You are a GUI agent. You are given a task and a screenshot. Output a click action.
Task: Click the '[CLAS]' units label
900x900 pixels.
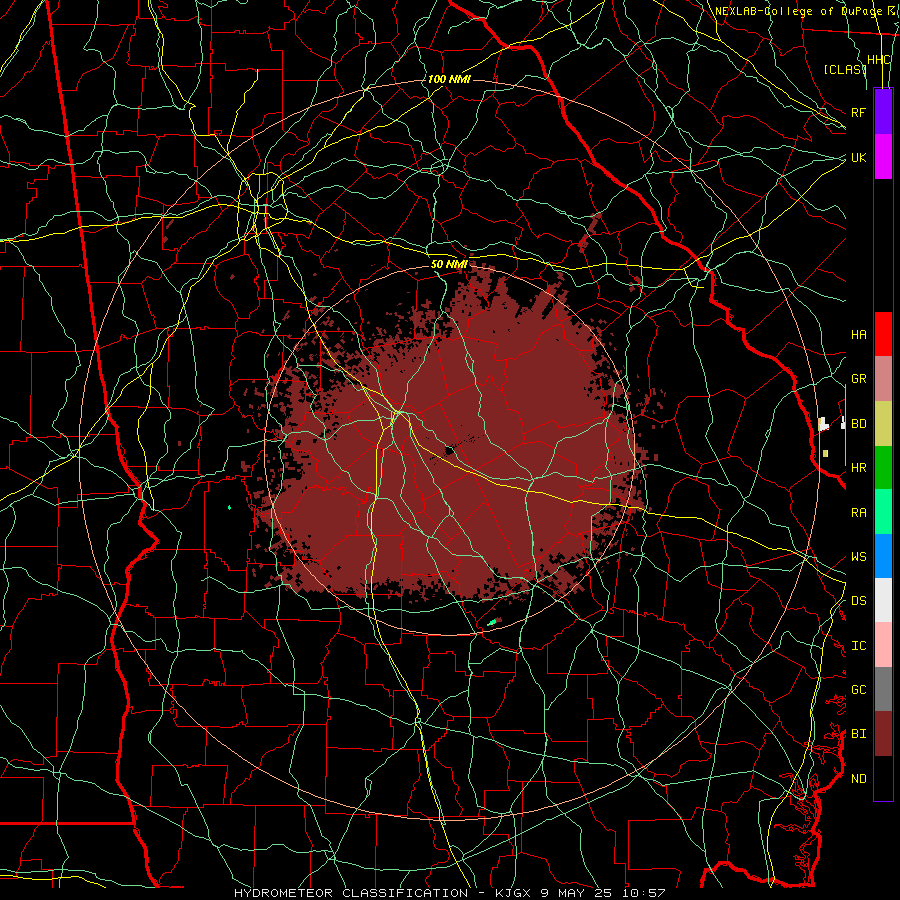845,69
